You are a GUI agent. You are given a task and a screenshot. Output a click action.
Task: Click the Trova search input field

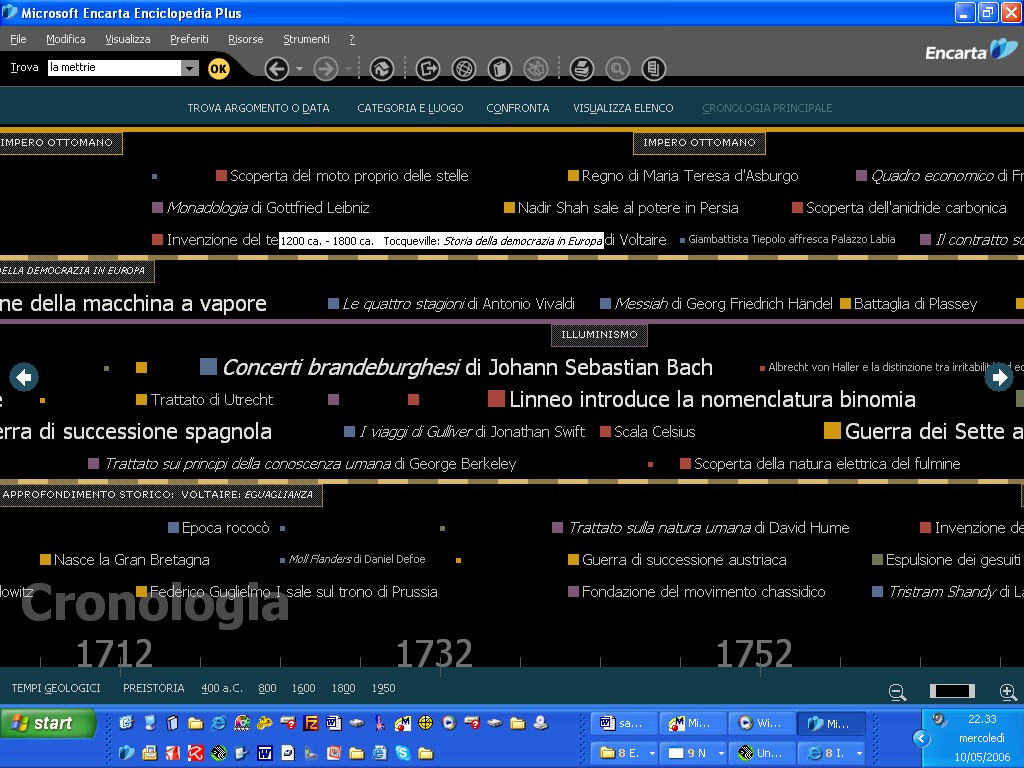click(x=114, y=68)
